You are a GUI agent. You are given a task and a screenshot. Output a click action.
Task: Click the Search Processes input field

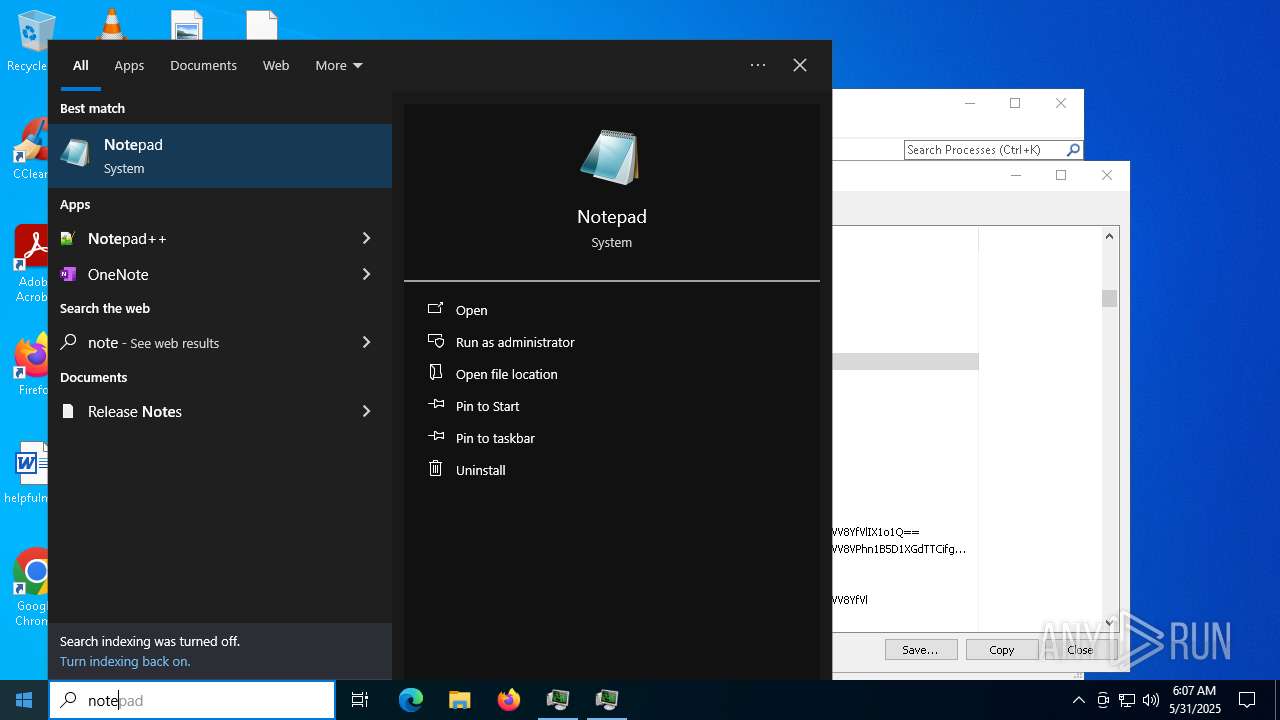985,150
